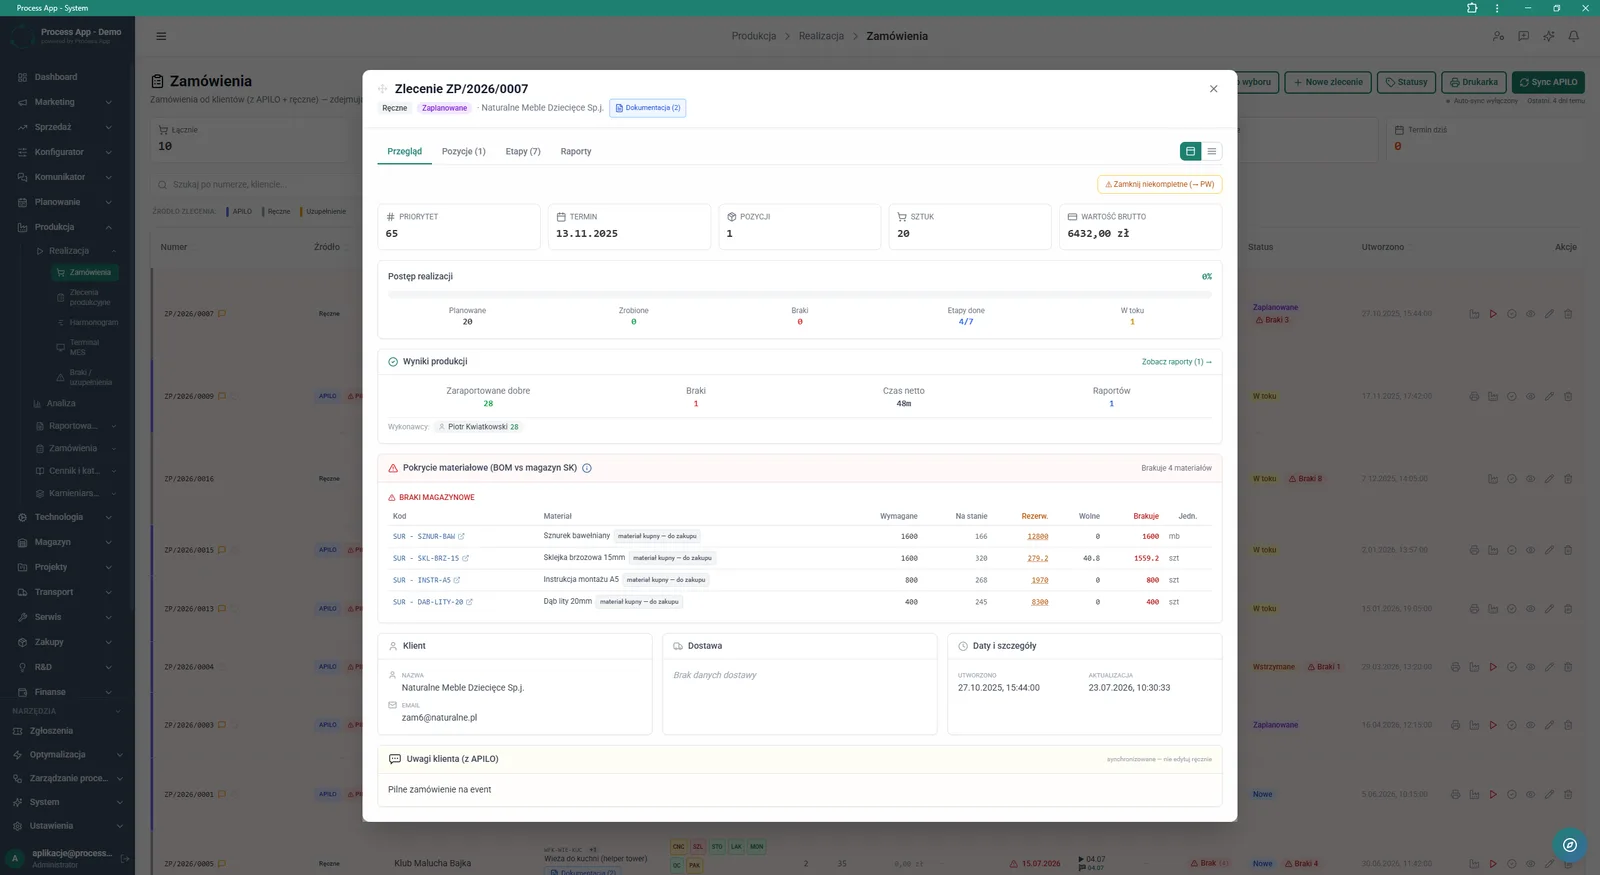
Task: Click the user settings icon in the top bar
Action: coord(1498,36)
